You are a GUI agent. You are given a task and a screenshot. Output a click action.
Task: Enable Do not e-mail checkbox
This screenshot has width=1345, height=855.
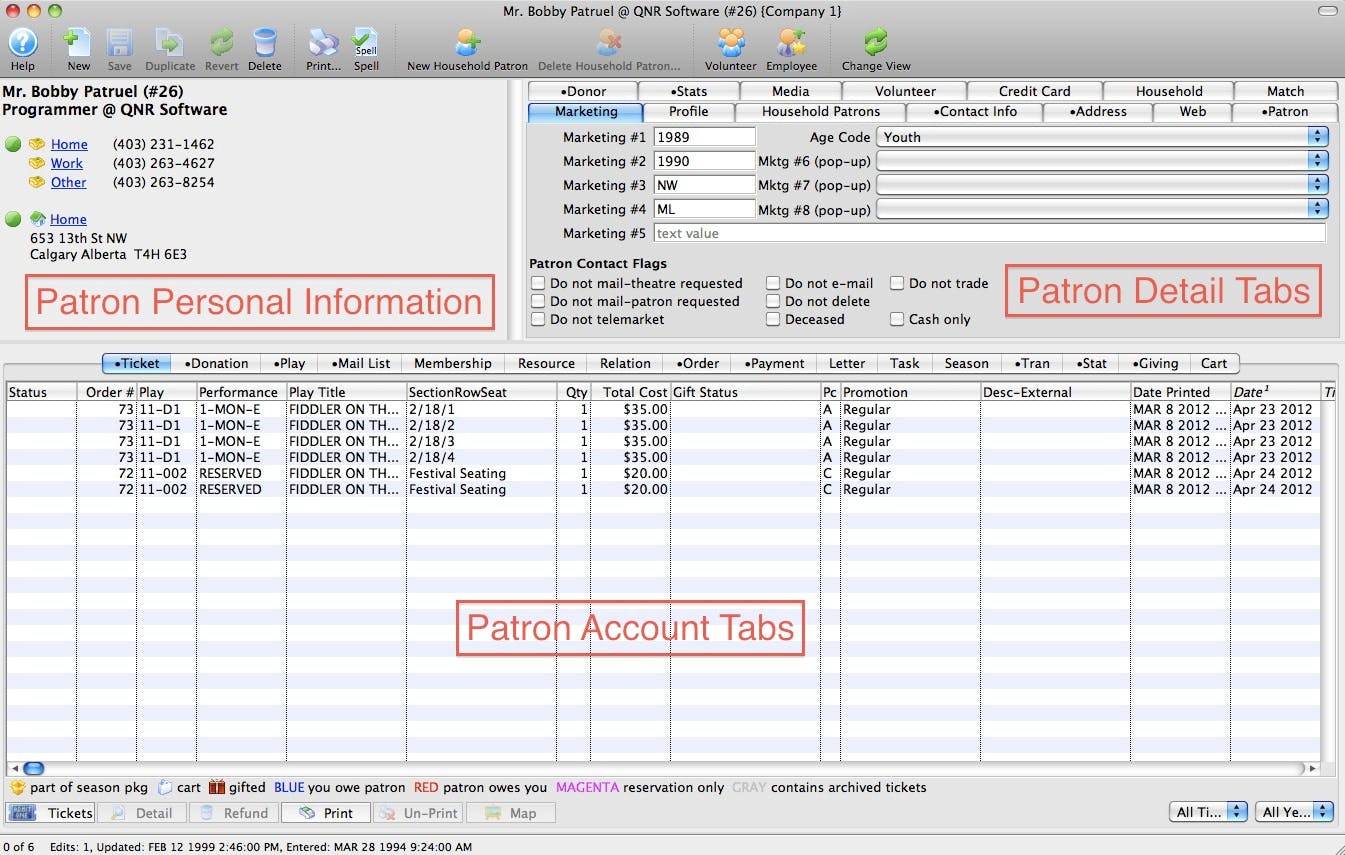pos(773,283)
